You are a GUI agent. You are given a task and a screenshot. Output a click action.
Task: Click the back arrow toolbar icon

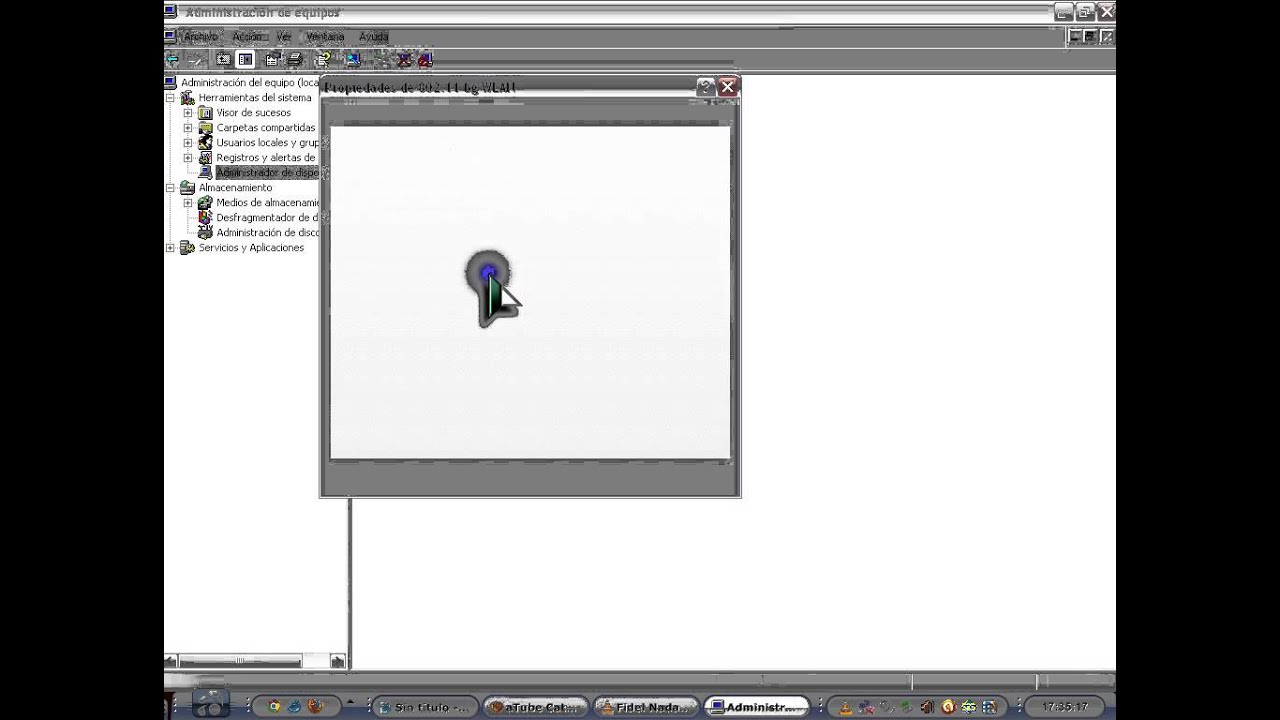tap(172, 59)
